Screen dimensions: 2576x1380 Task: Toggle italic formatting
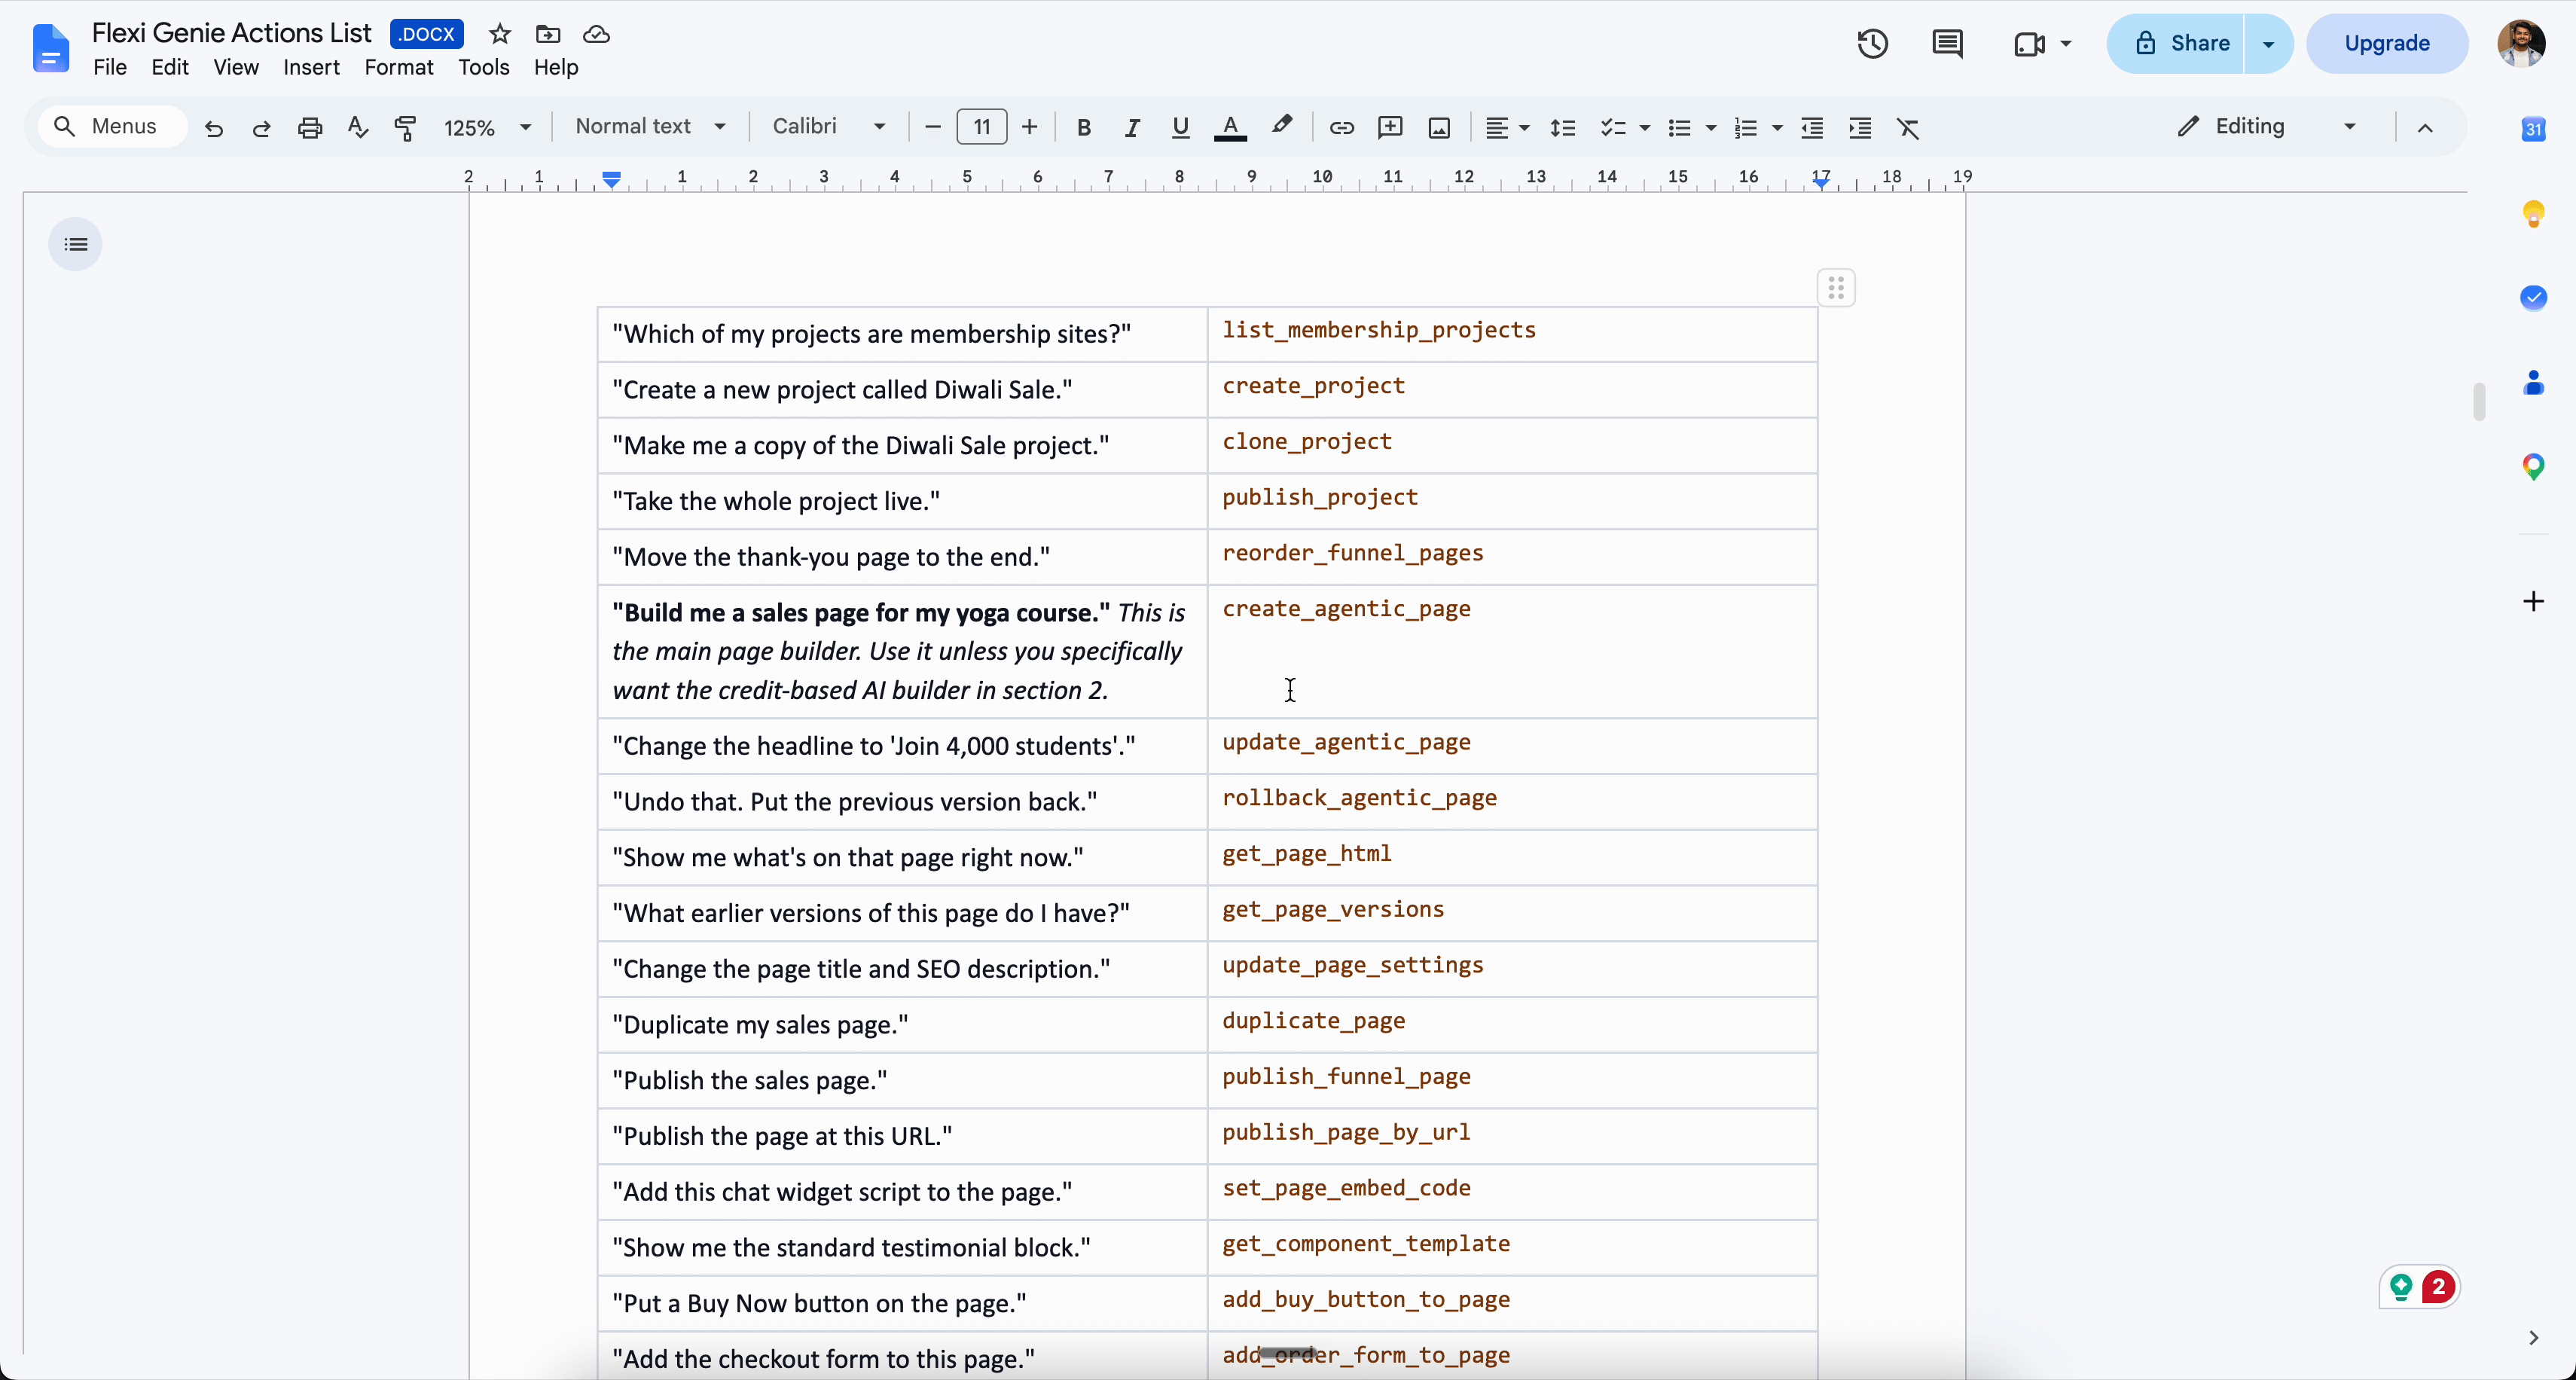[x=1132, y=128]
